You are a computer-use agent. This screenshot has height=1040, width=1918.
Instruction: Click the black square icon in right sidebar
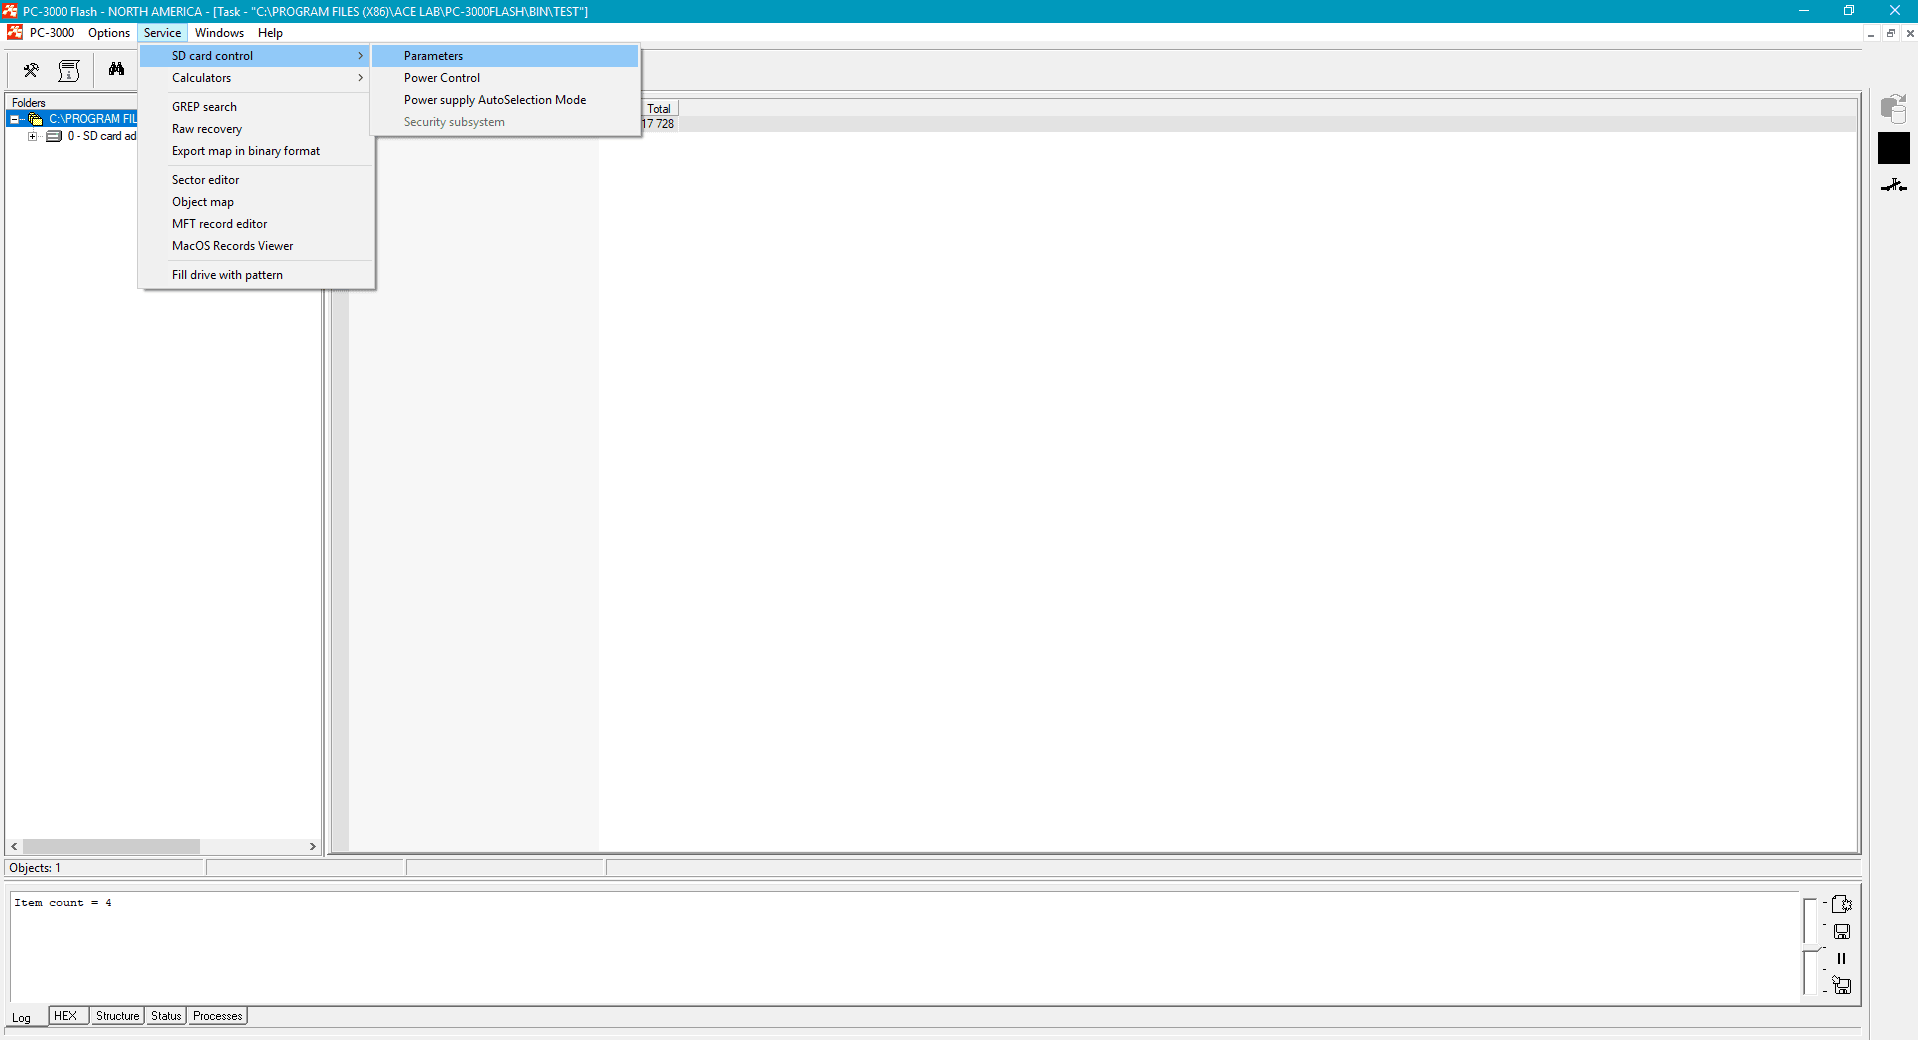1893,148
